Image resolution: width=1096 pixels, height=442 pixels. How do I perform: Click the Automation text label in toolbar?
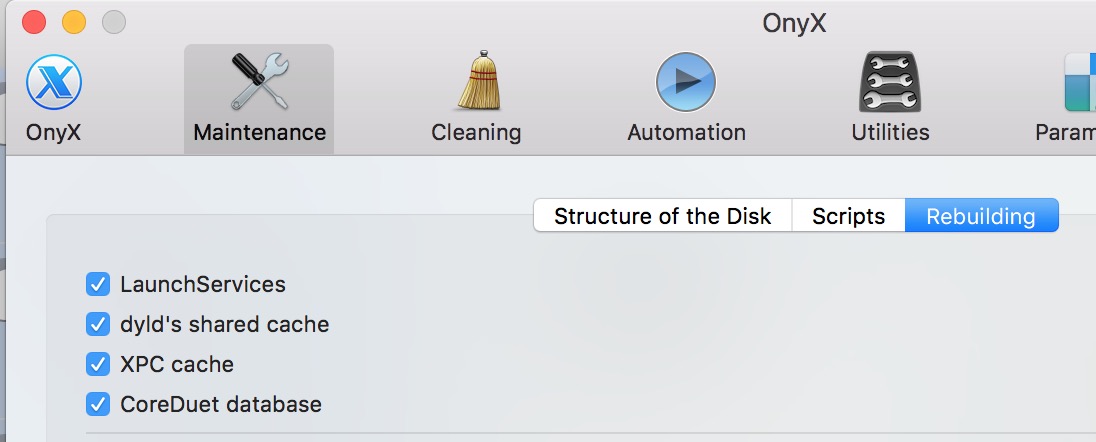pos(686,132)
